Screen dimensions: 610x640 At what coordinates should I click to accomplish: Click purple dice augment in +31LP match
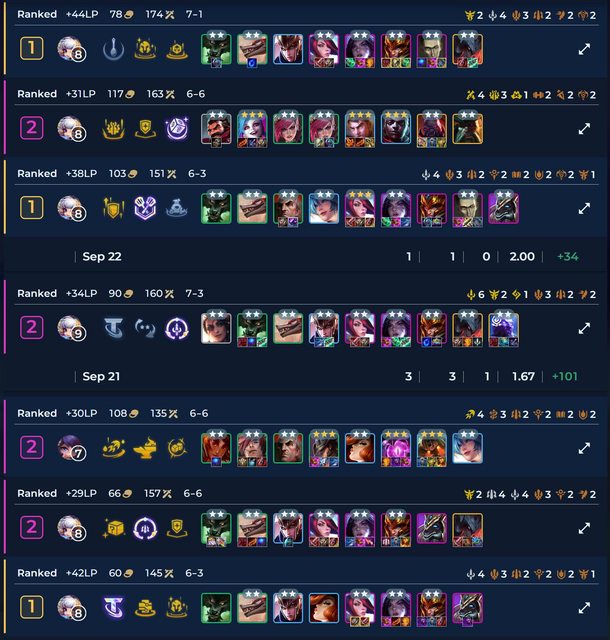pos(177,129)
